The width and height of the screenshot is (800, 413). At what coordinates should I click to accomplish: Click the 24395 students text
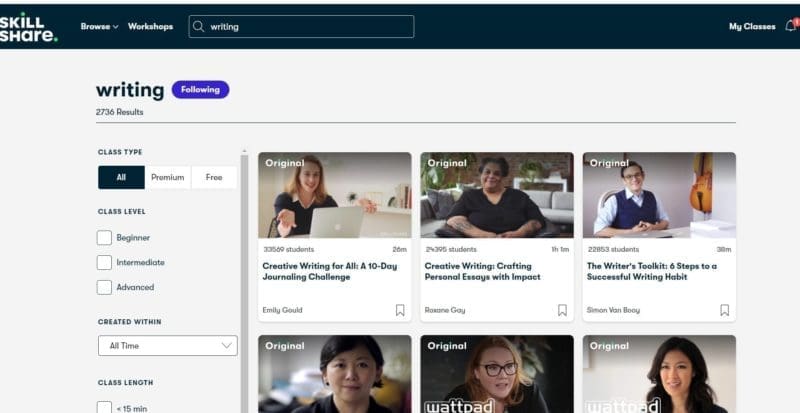click(451, 250)
